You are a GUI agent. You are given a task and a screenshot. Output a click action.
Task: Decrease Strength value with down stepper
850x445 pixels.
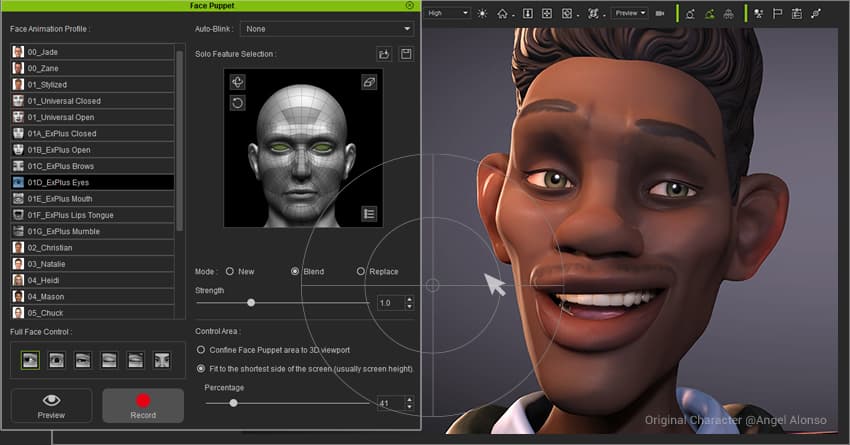[x=410, y=306]
